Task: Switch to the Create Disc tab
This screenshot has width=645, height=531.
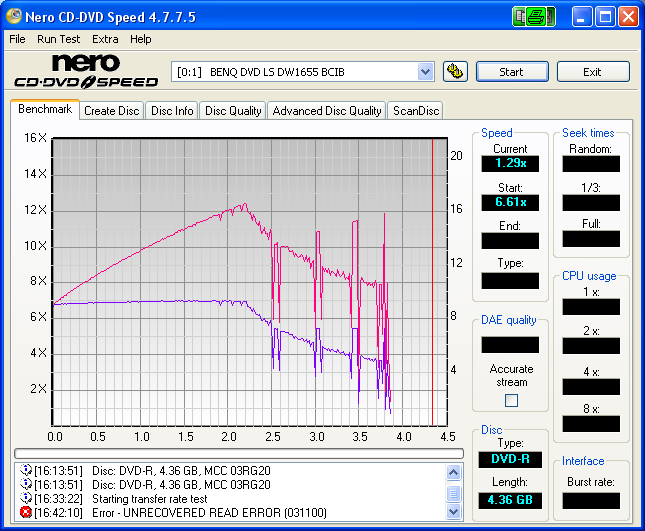Action: coord(111,111)
